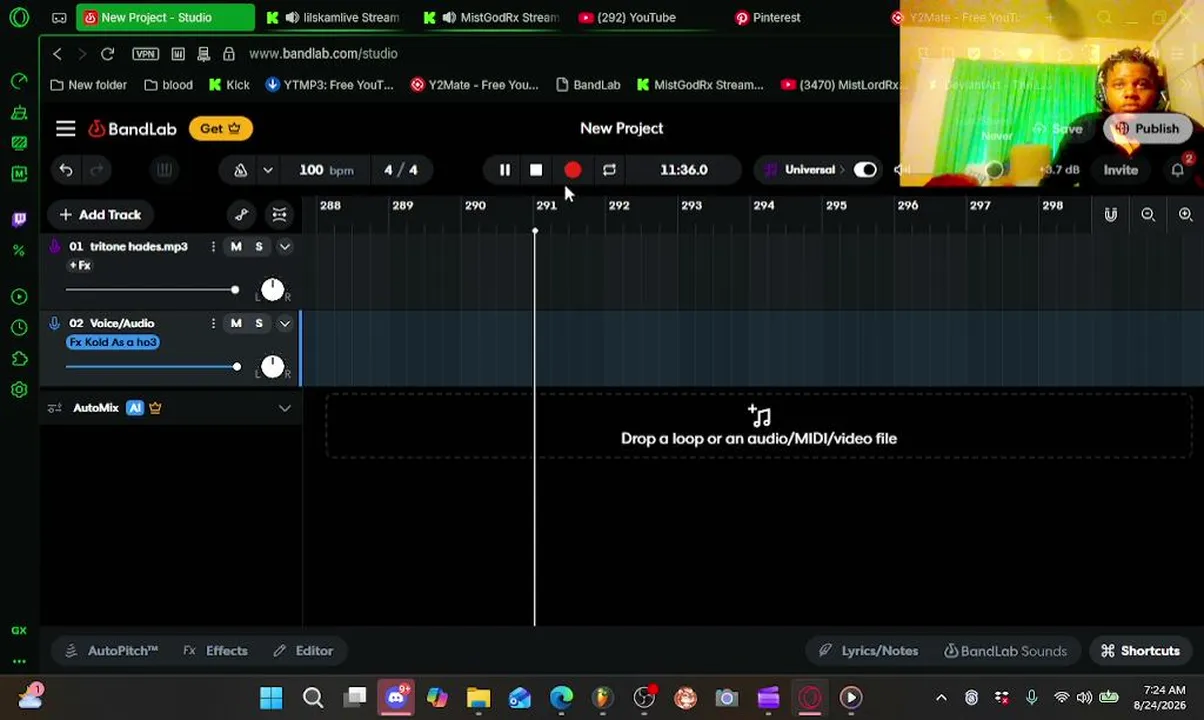Toggle cycle loop mode

[x=609, y=170]
